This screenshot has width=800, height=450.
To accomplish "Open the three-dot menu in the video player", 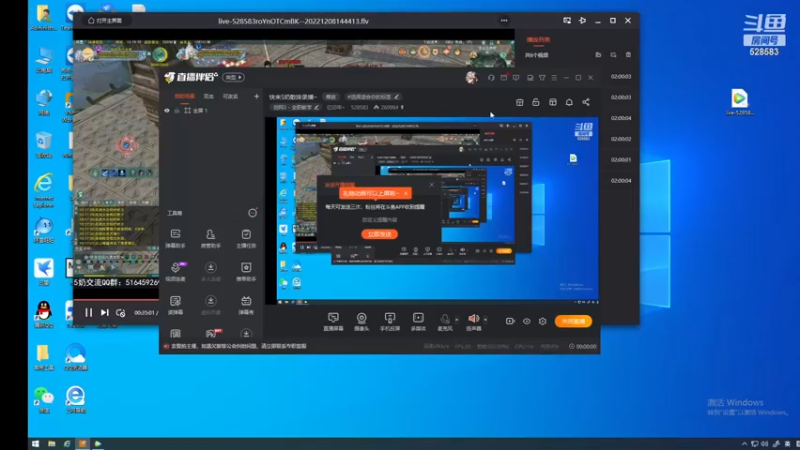I will (x=504, y=20).
